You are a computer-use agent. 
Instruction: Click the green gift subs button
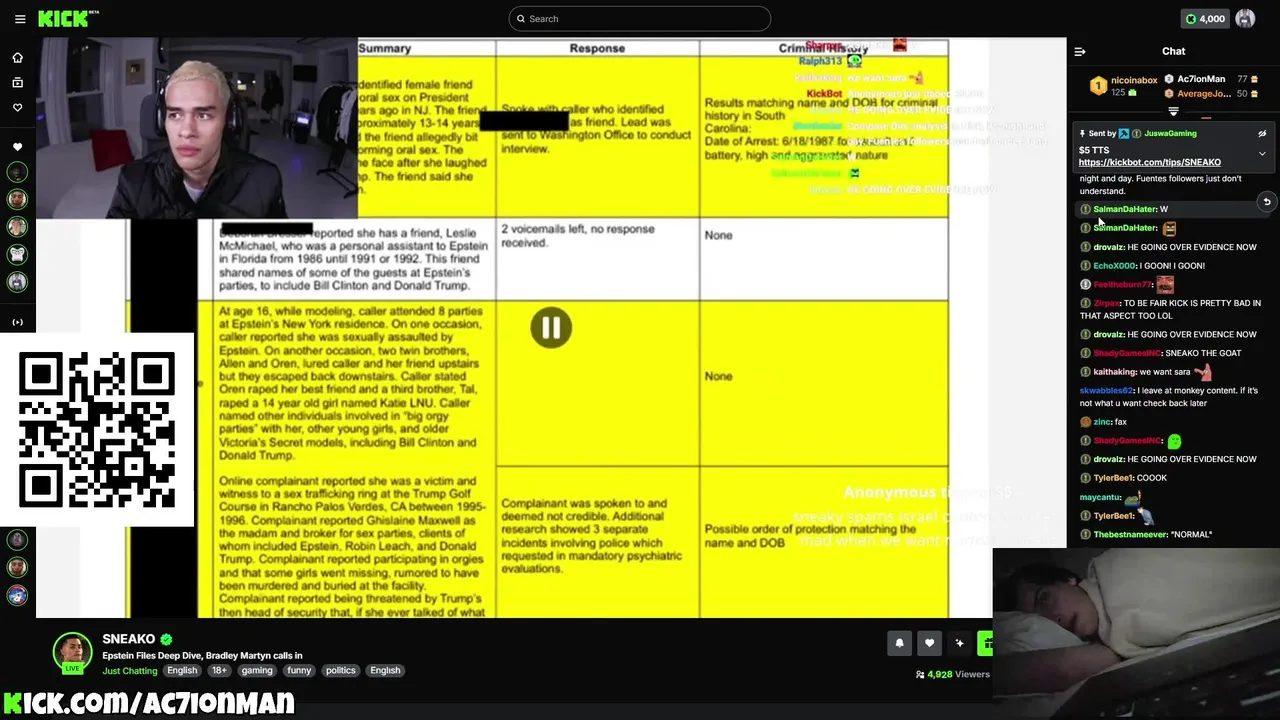tap(985, 644)
